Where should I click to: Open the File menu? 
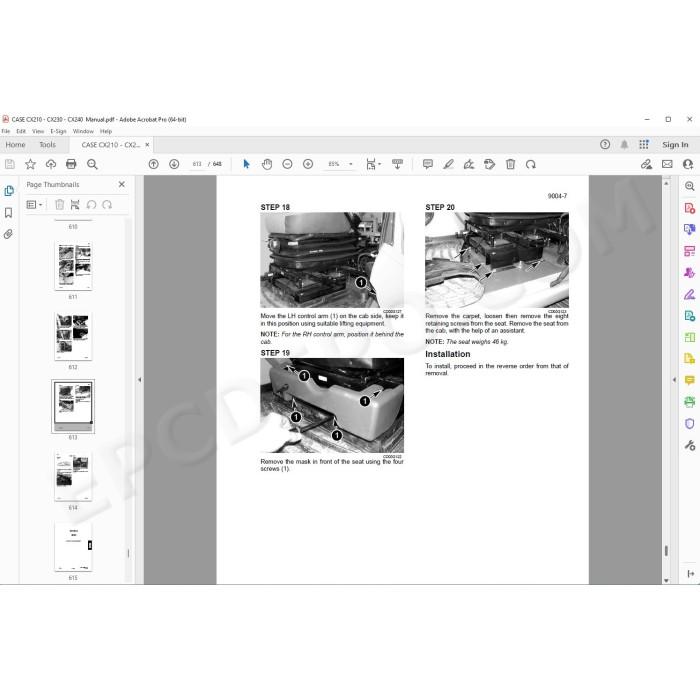pos(6,131)
